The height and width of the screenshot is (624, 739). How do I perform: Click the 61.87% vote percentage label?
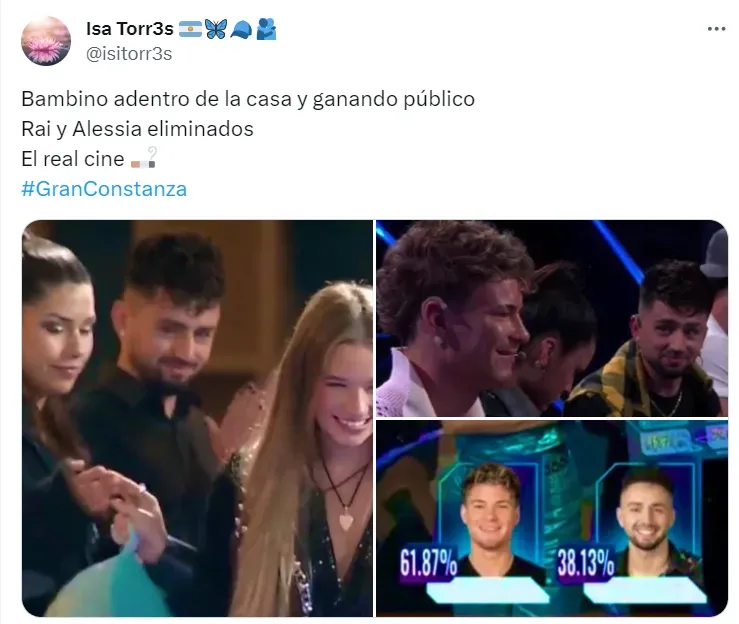428,563
